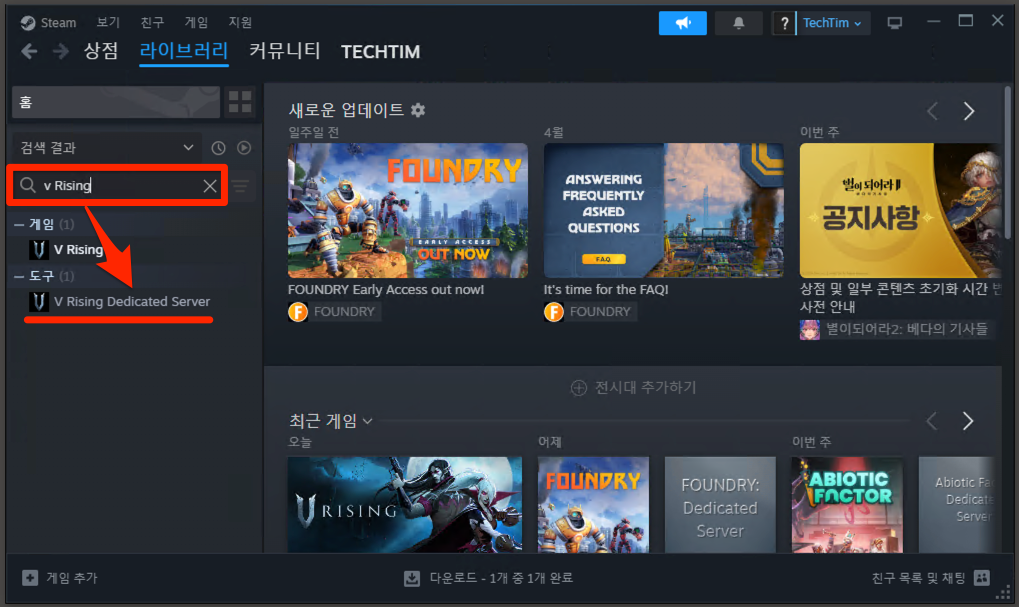Image resolution: width=1019 pixels, height=607 pixels.
Task: Click the forward navigation arrow
Action: 60,51
